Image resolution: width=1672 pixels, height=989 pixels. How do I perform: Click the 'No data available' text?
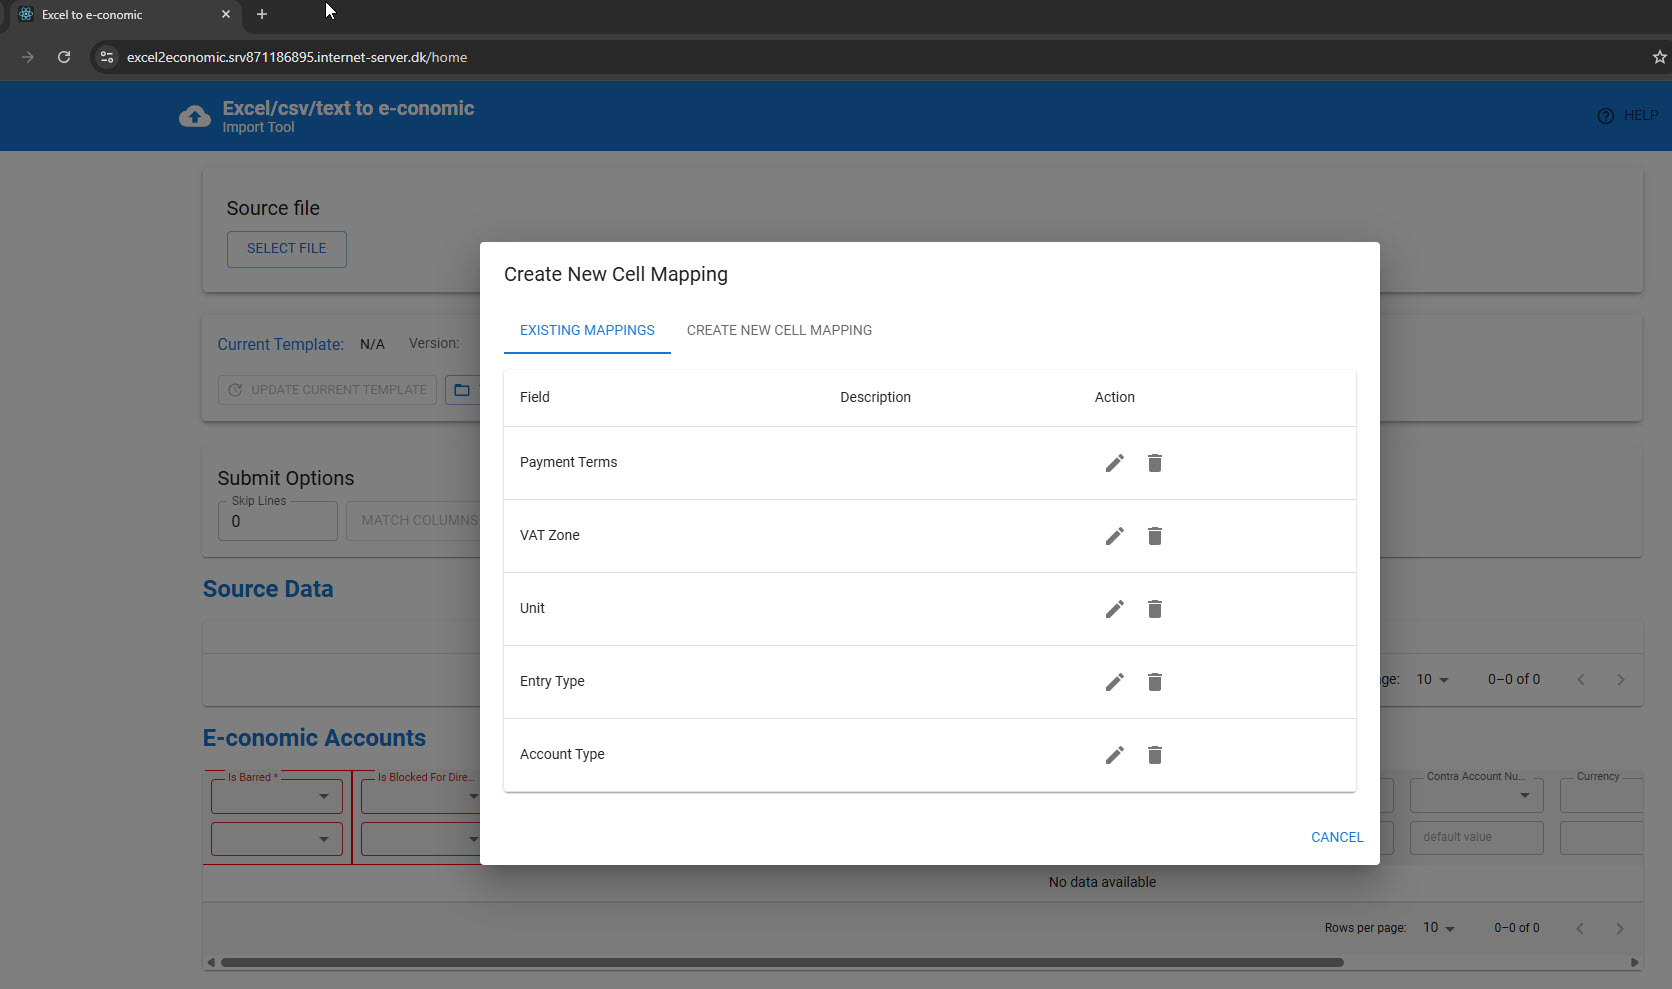click(x=1102, y=883)
